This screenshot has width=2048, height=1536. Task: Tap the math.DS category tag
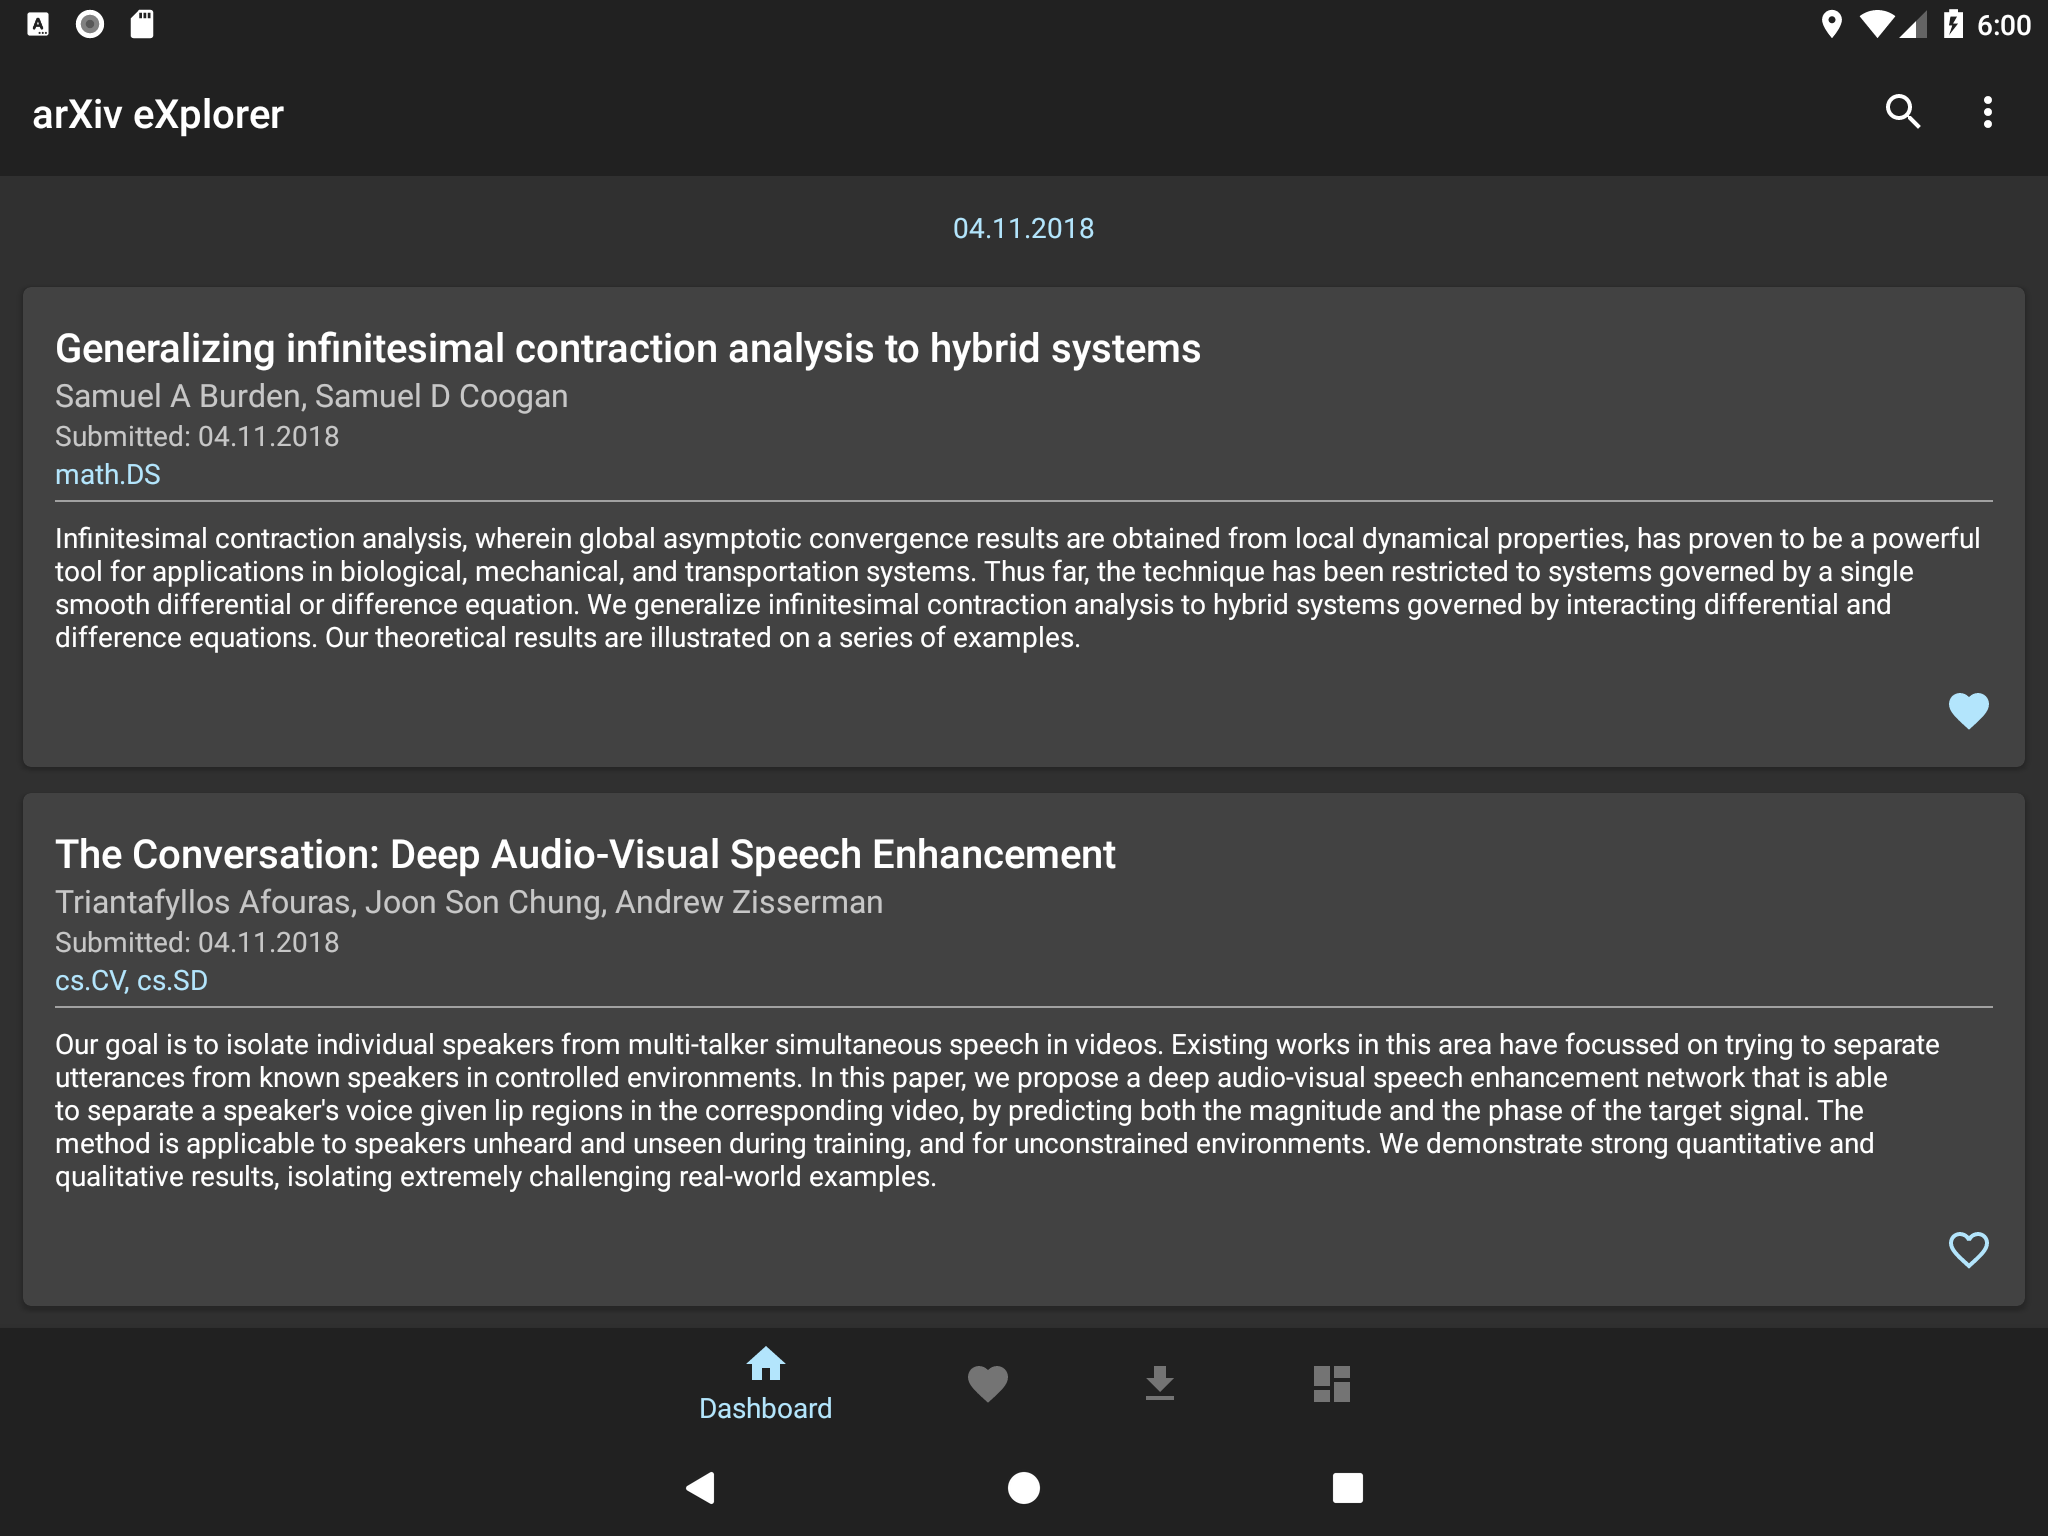tap(108, 475)
